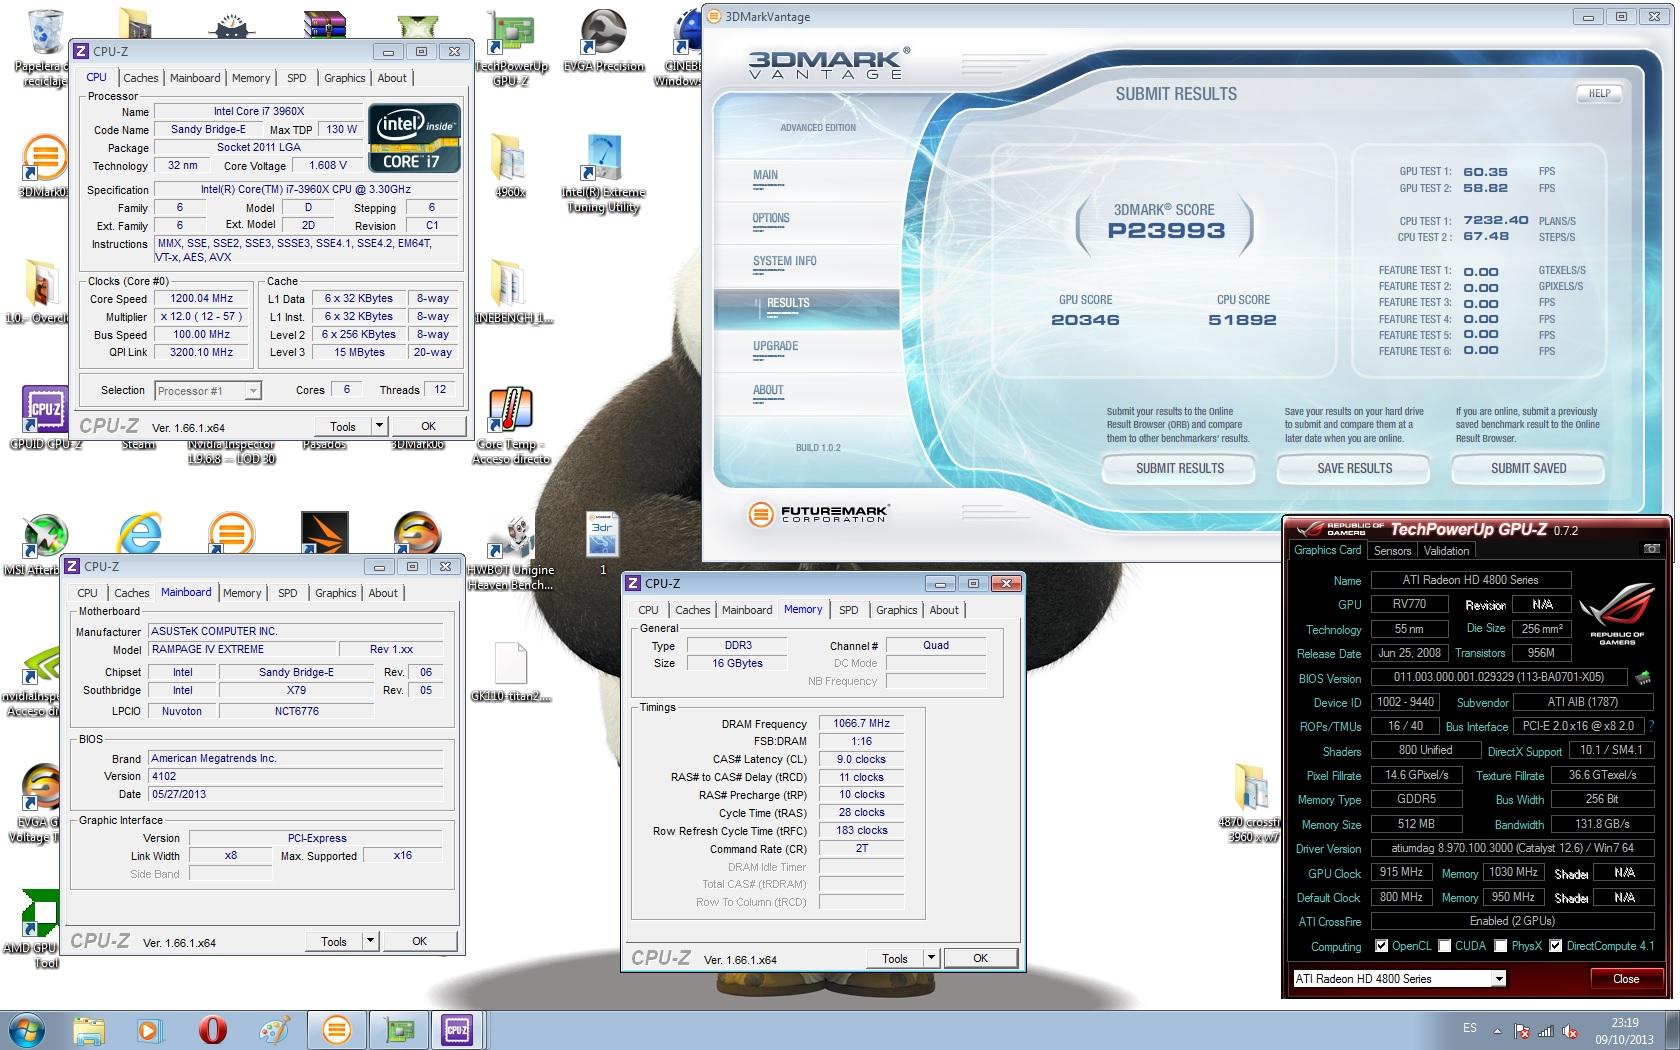Switch to Caches tab in top CPU-Z window
Screen dimensions: 1680x1050
(x=140, y=78)
